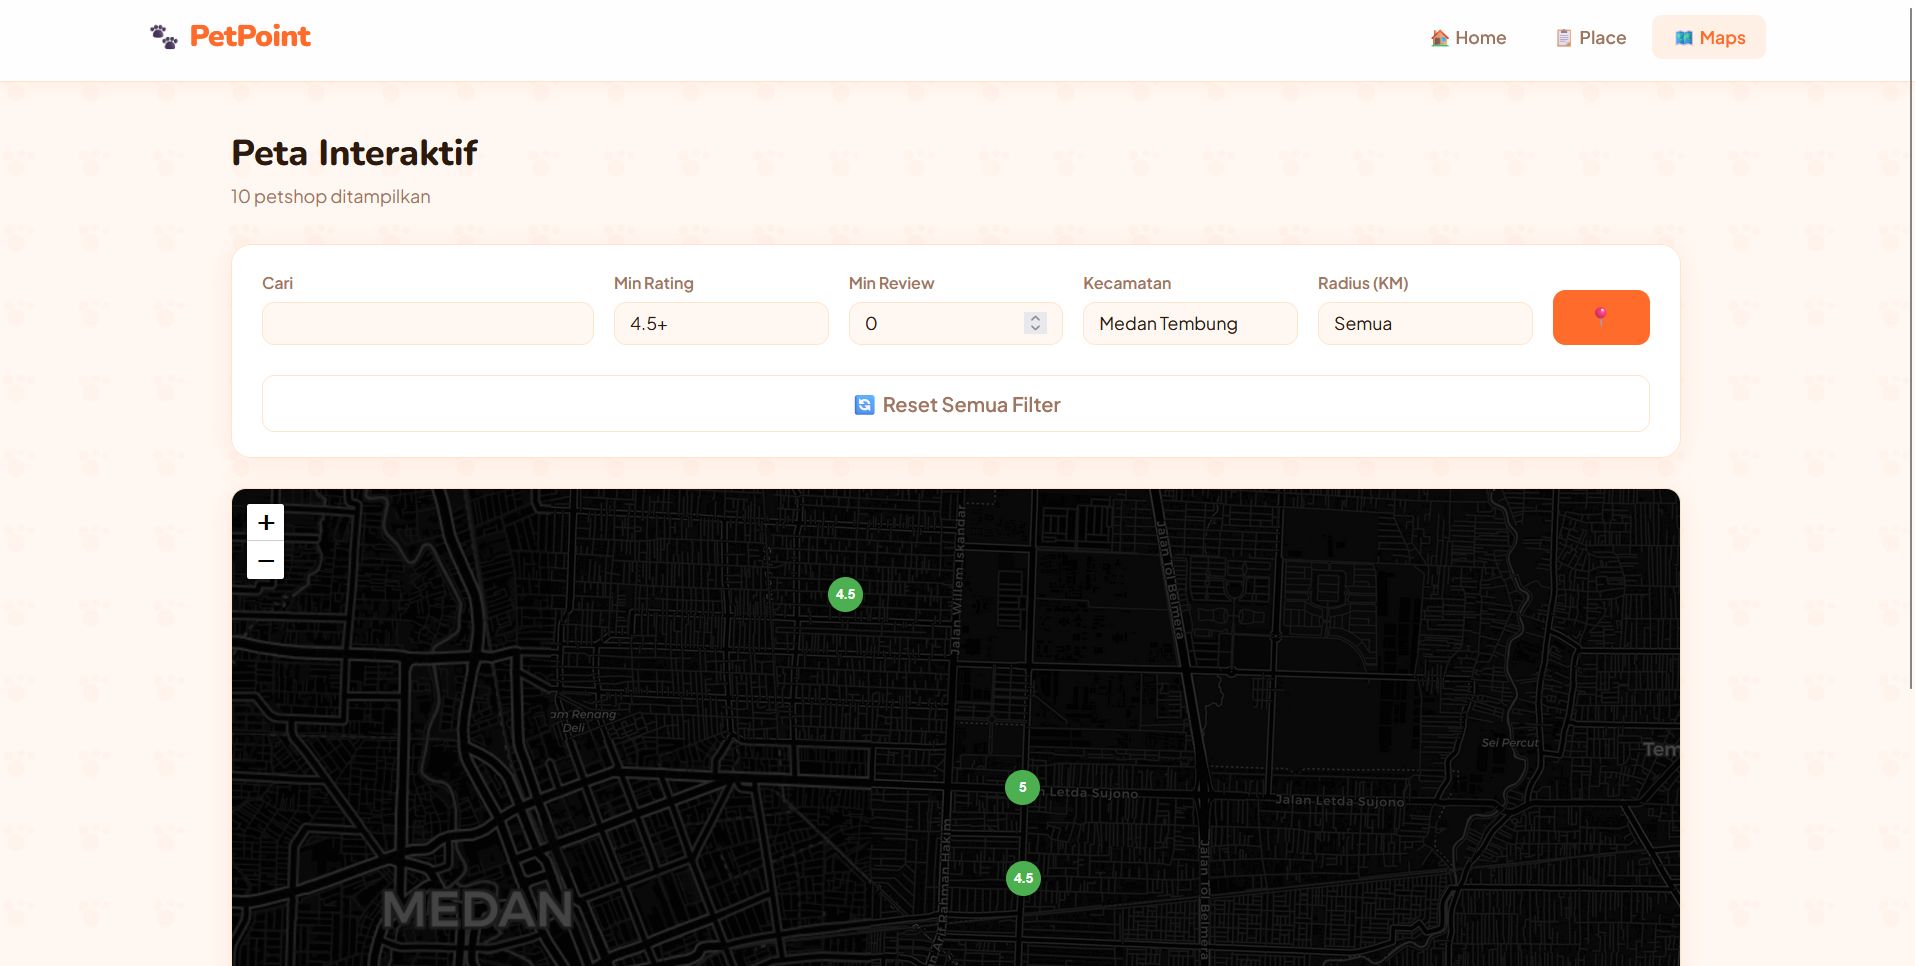Click the Min Review label

[x=891, y=283]
